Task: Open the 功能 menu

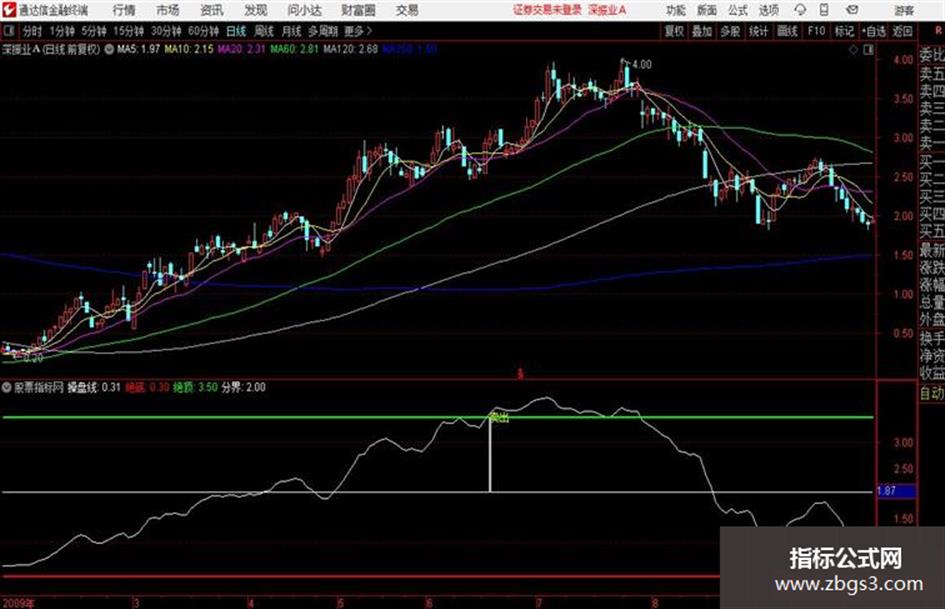Action: [x=676, y=10]
